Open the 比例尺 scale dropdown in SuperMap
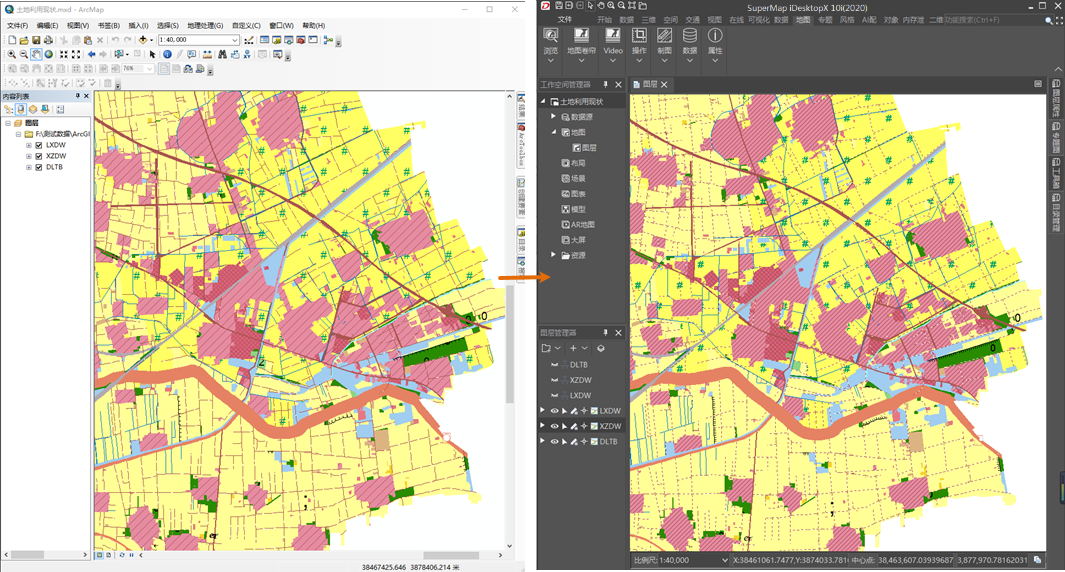1065x572 pixels. (724, 560)
